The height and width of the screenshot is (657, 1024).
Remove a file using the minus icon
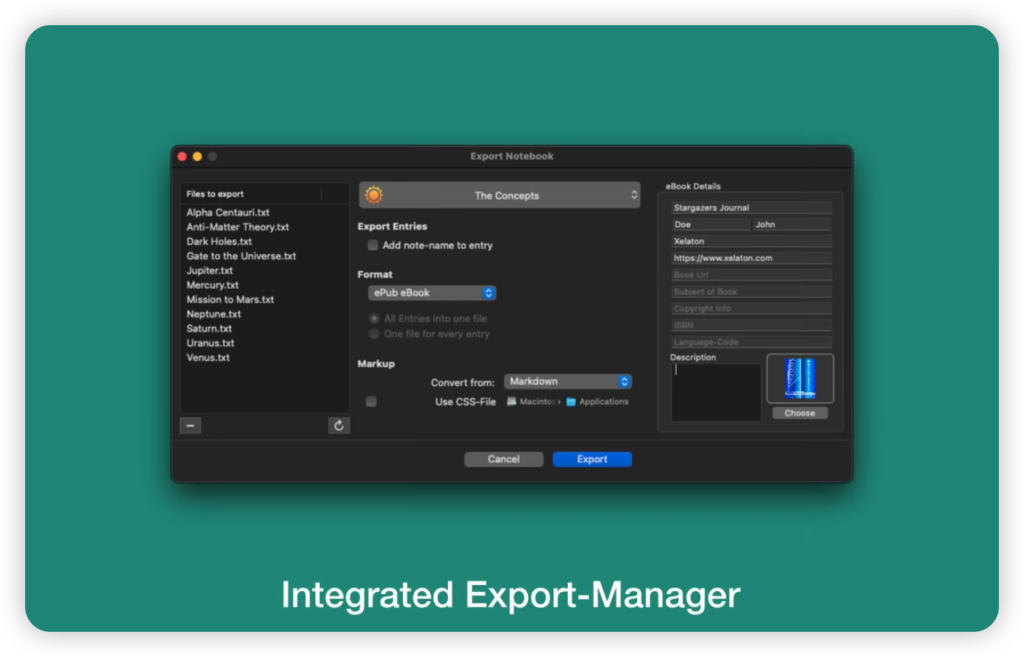[x=190, y=424]
